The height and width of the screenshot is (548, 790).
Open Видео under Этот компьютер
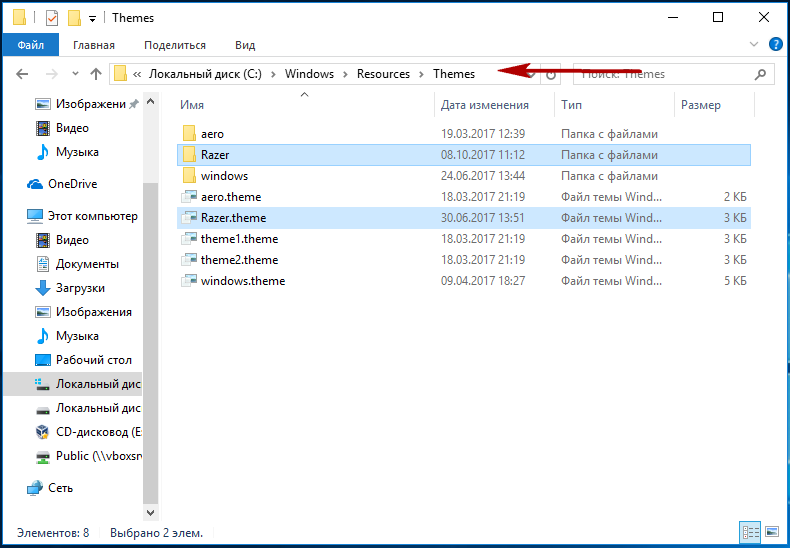click(72, 240)
